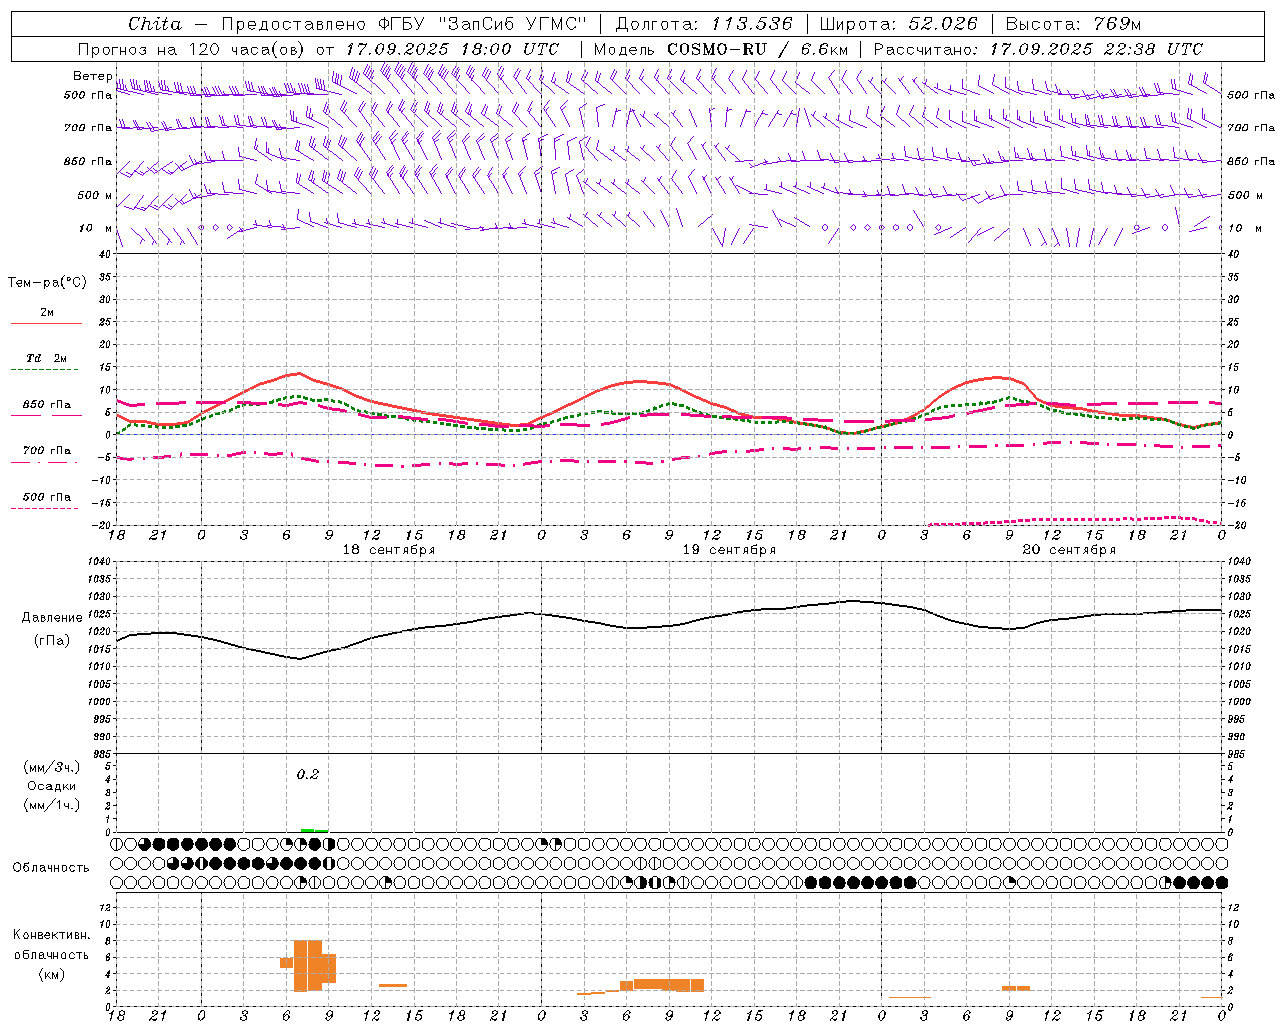Click the "(мм/3ч.)" precipitation unit label

point(52,767)
